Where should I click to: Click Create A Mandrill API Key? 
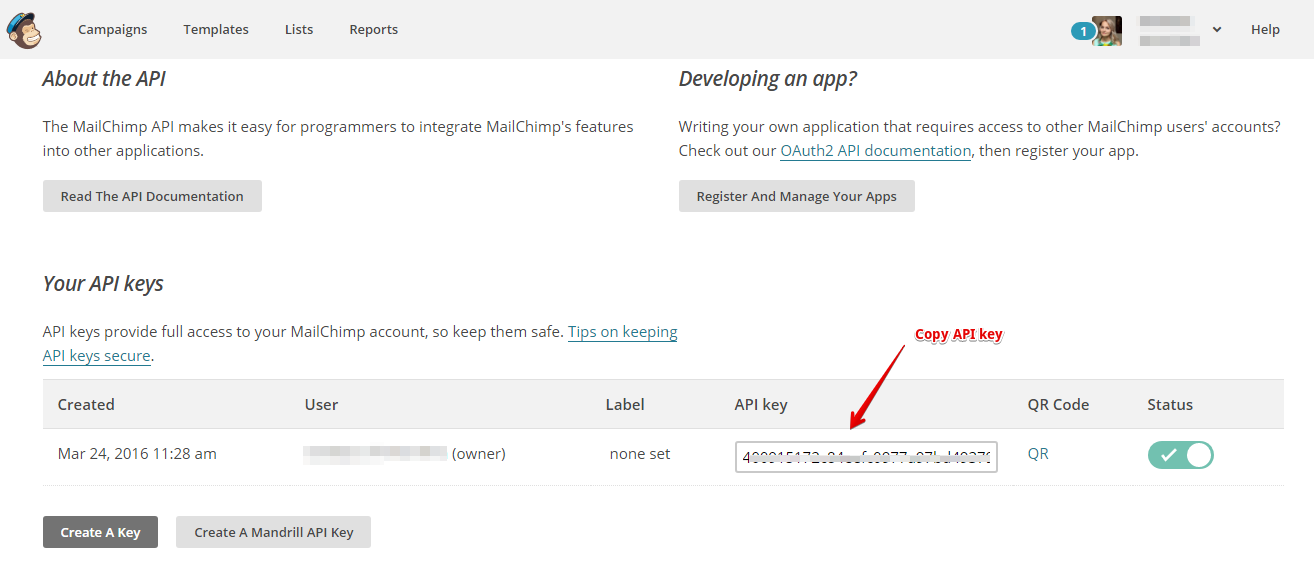pyautogui.click(x=273, y=532)
